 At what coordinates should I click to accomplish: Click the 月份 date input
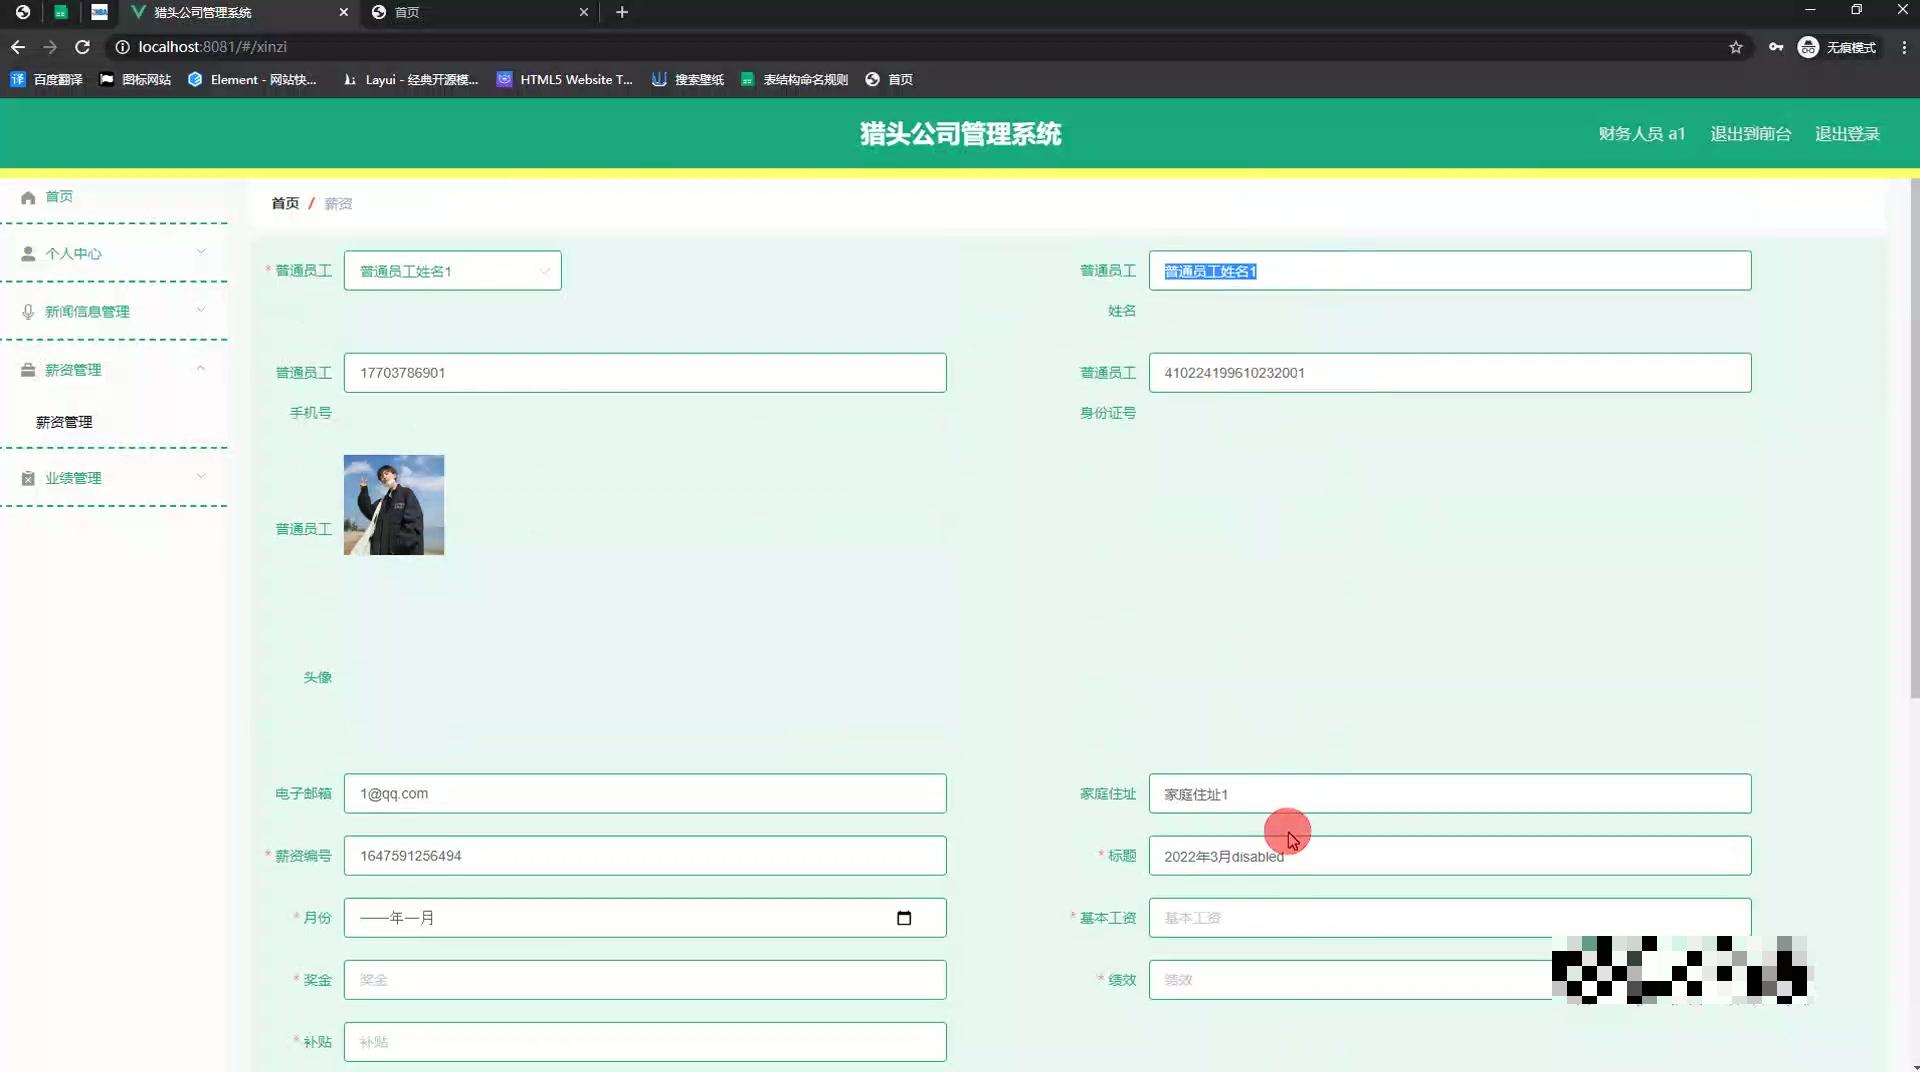(645, 918)
